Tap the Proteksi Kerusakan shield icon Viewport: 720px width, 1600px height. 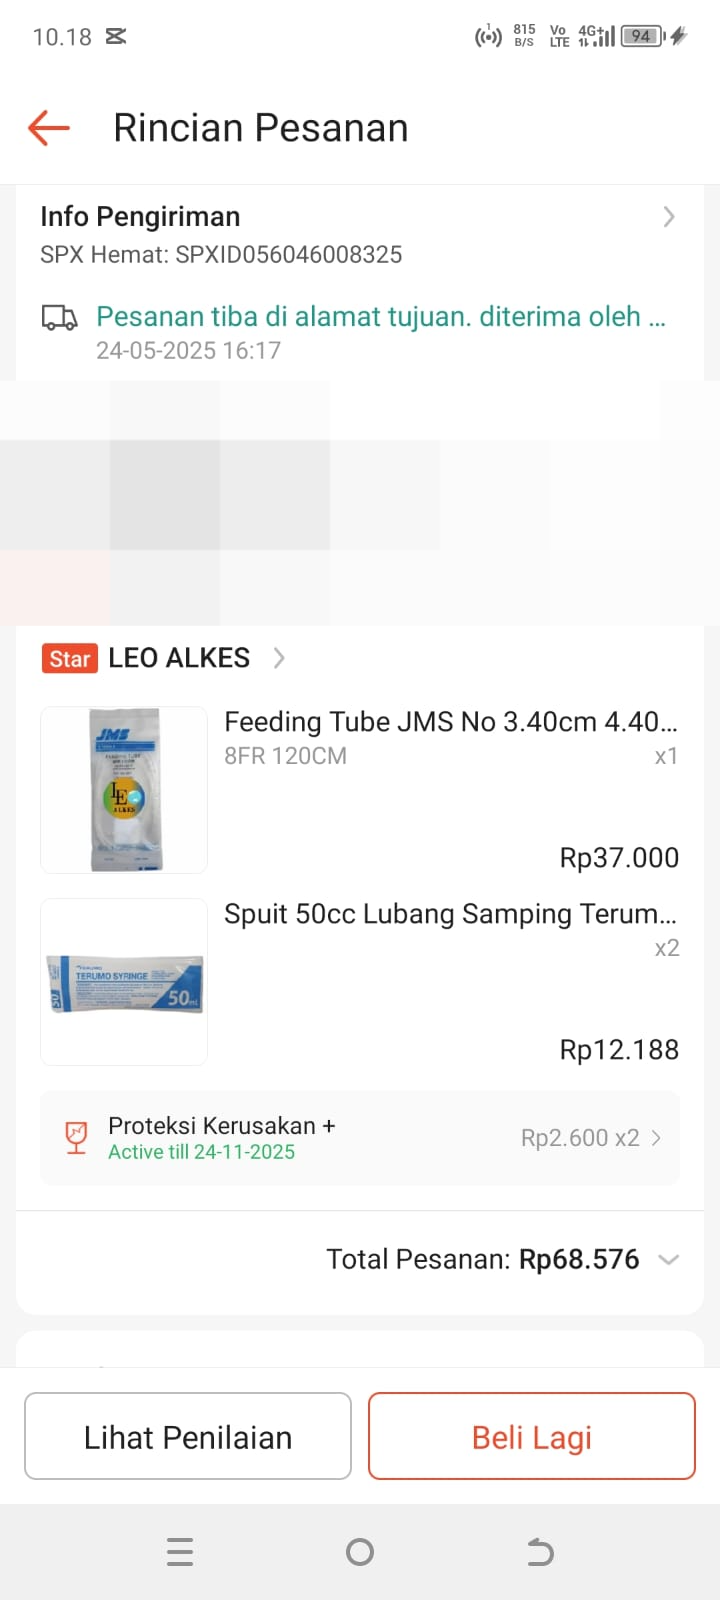[x=76, y=1138]
